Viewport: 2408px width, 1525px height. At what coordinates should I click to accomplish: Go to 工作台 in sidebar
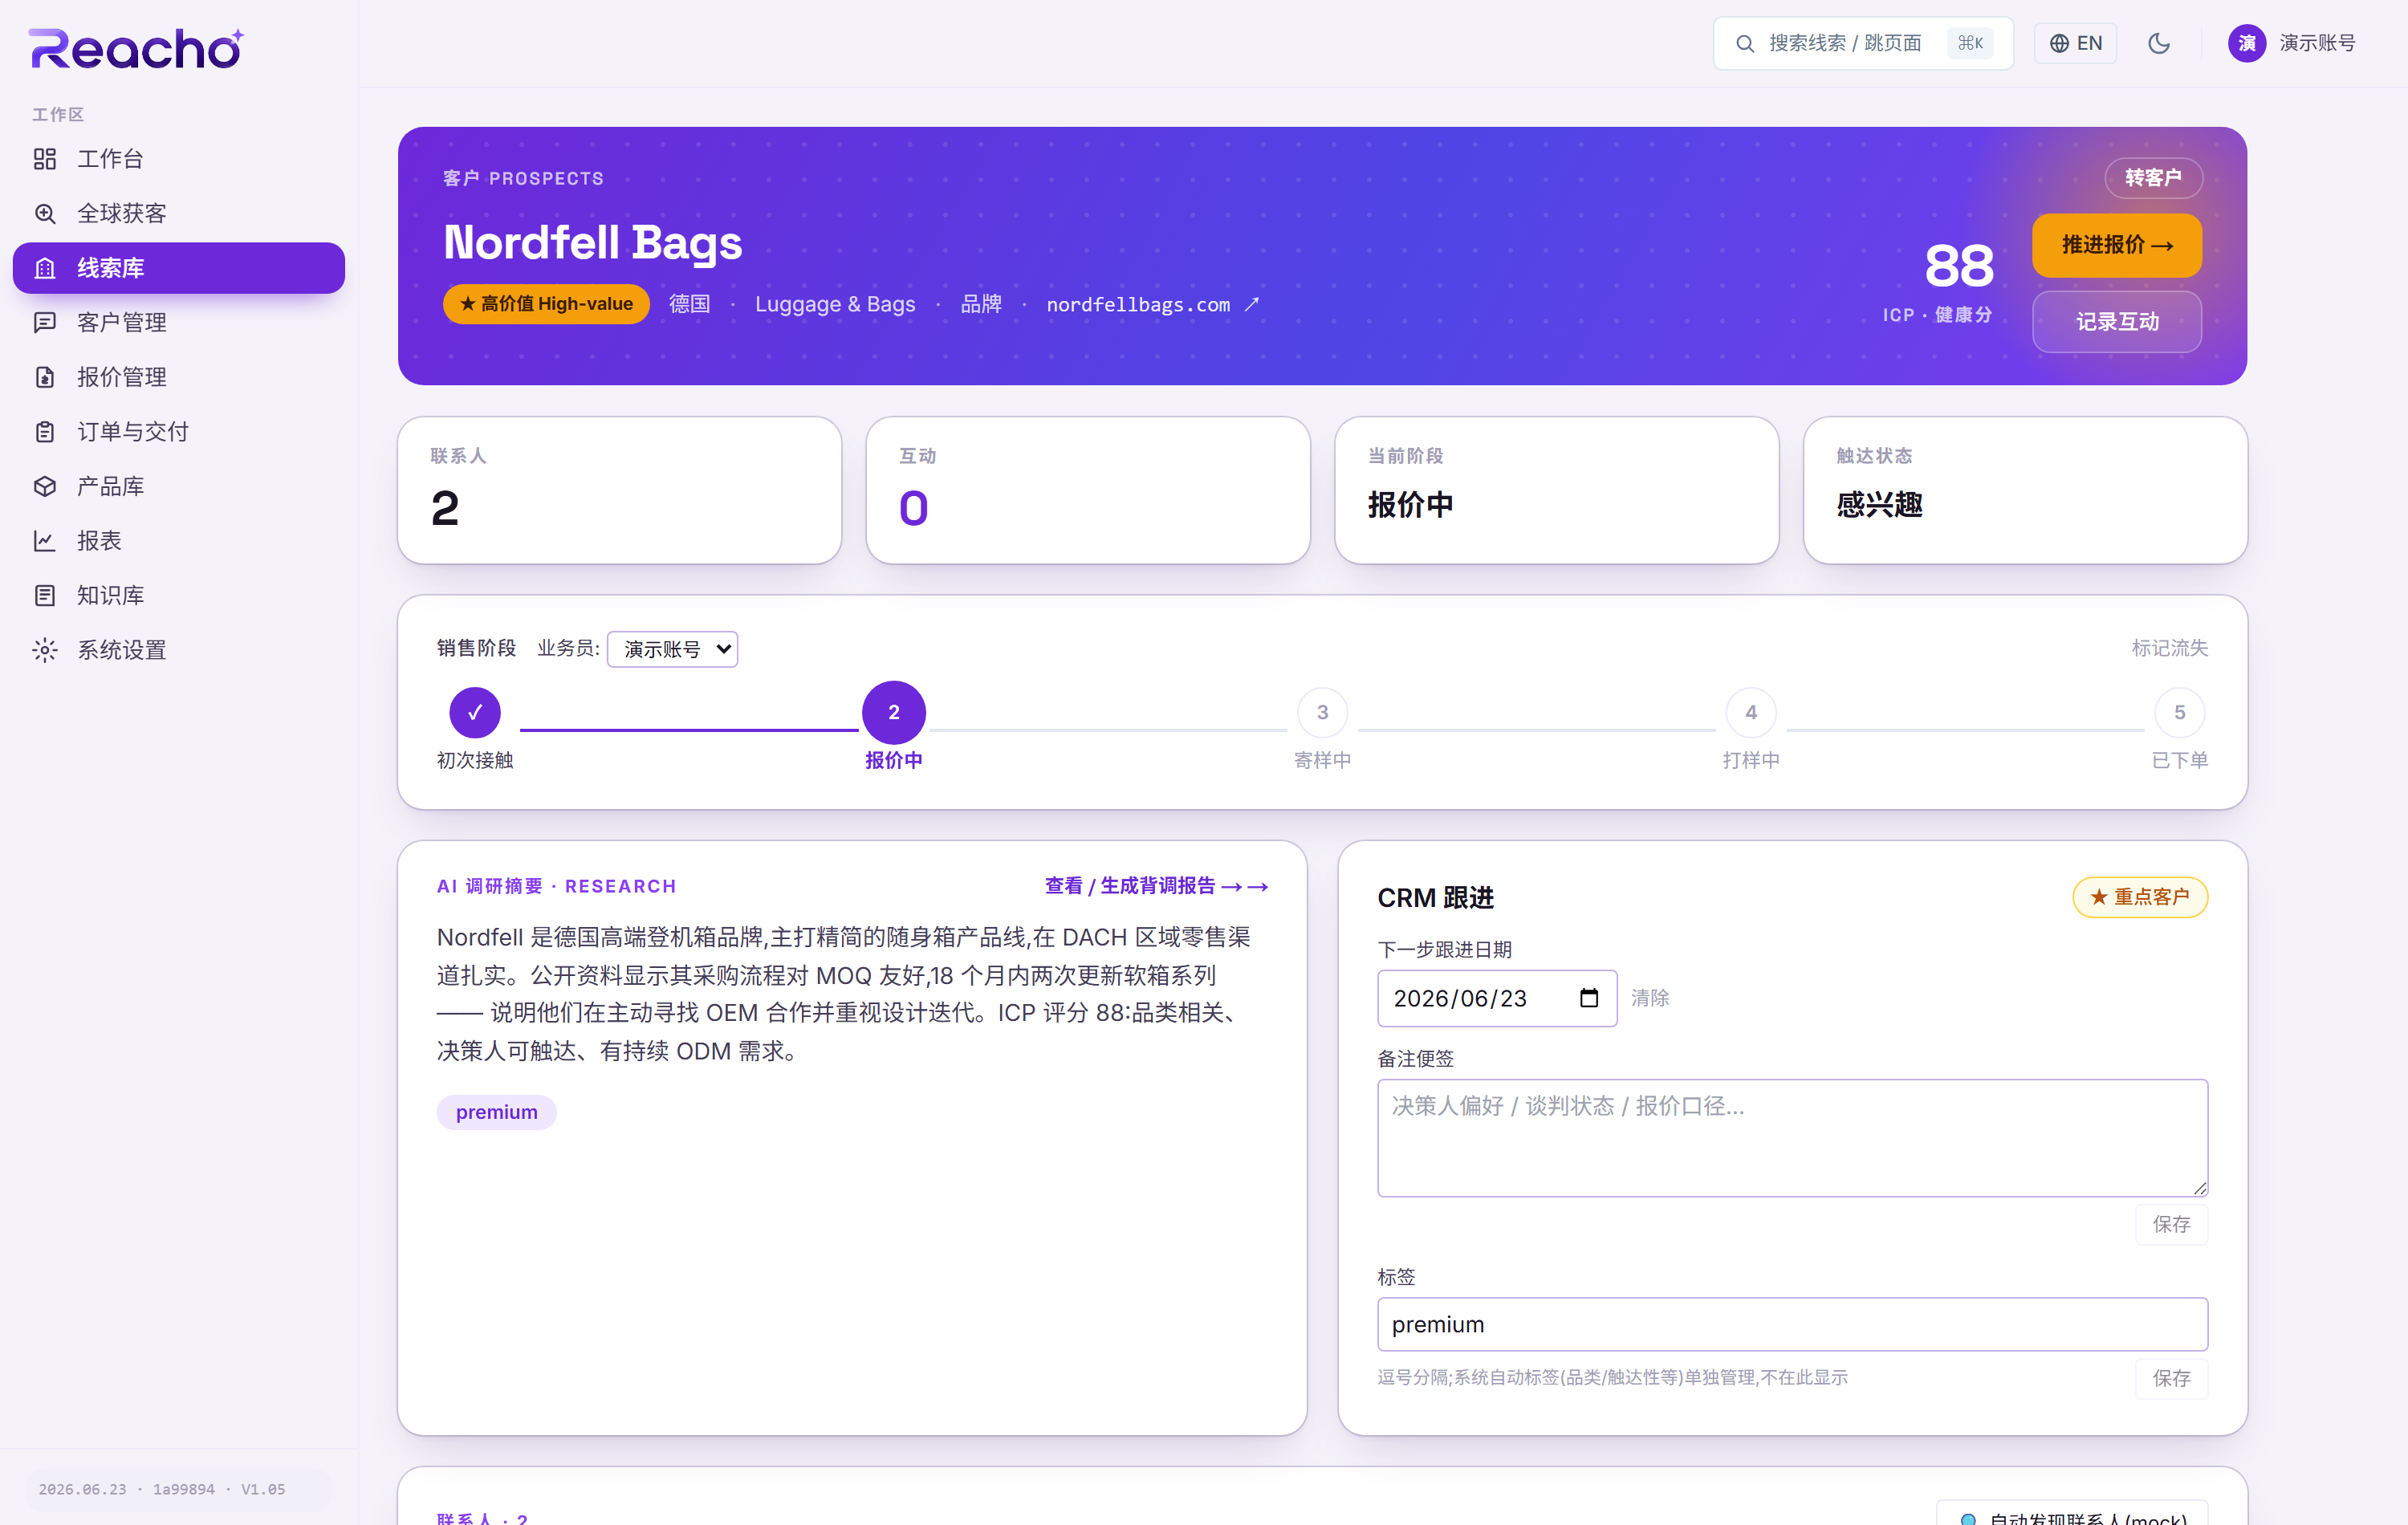point(179,158)
